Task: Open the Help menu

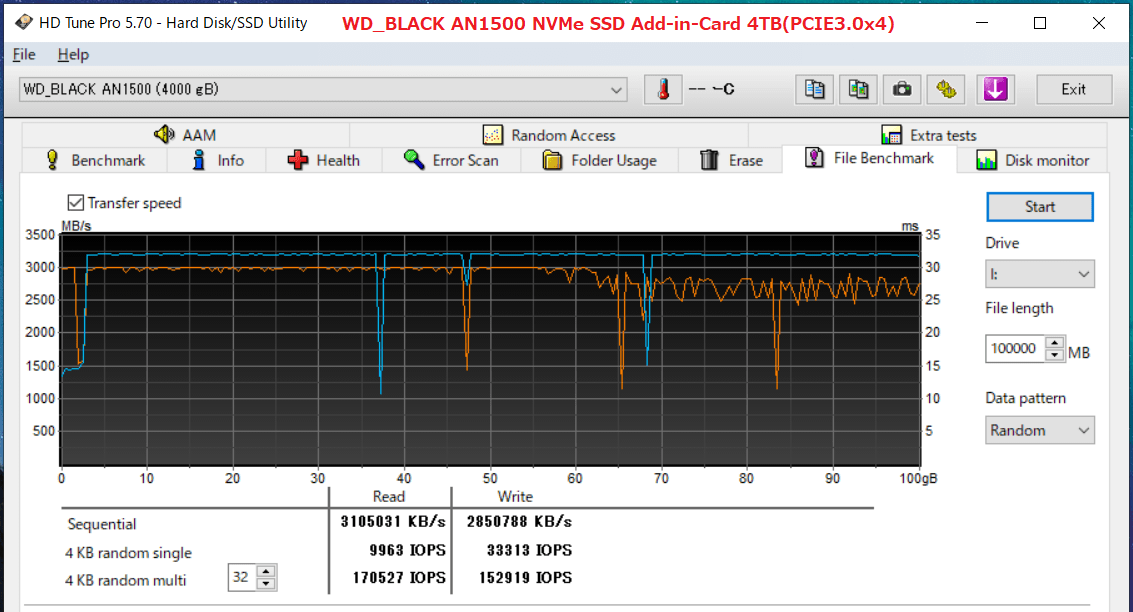Action: click(x=73, y=54)
